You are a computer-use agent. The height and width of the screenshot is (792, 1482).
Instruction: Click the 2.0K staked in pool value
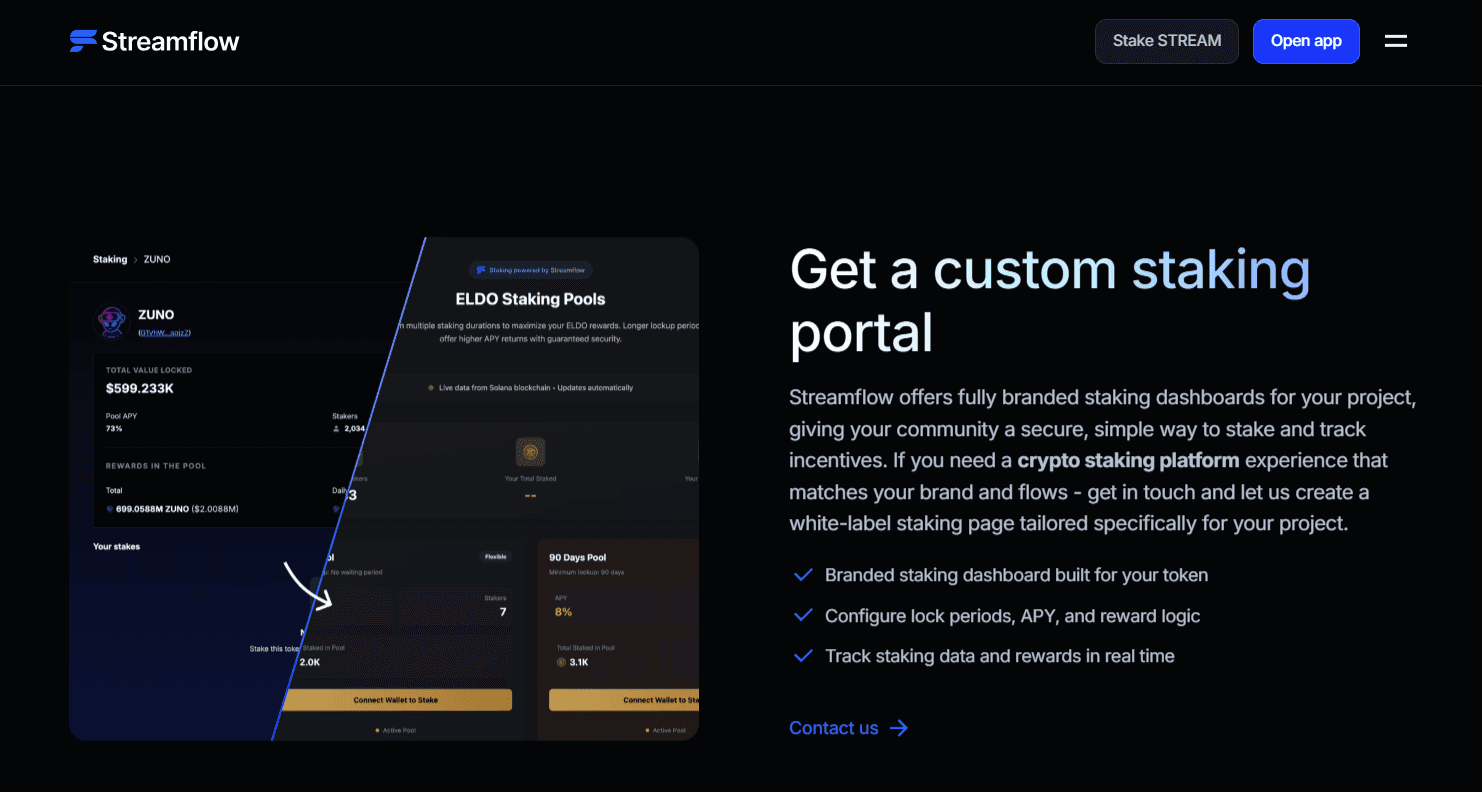click(310, 662)
